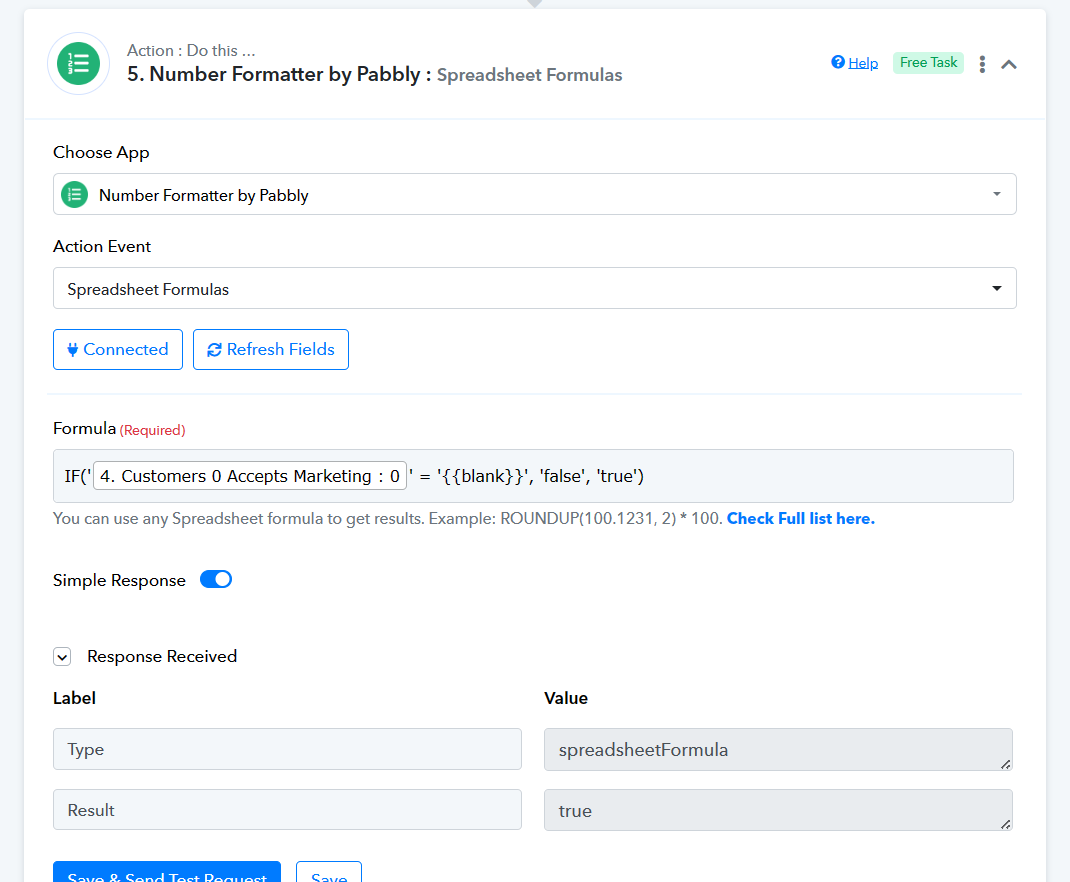Click the Formula (Required) label
Image resolution: width=1070 pixels, height=882 pixels.
[119, 428]
